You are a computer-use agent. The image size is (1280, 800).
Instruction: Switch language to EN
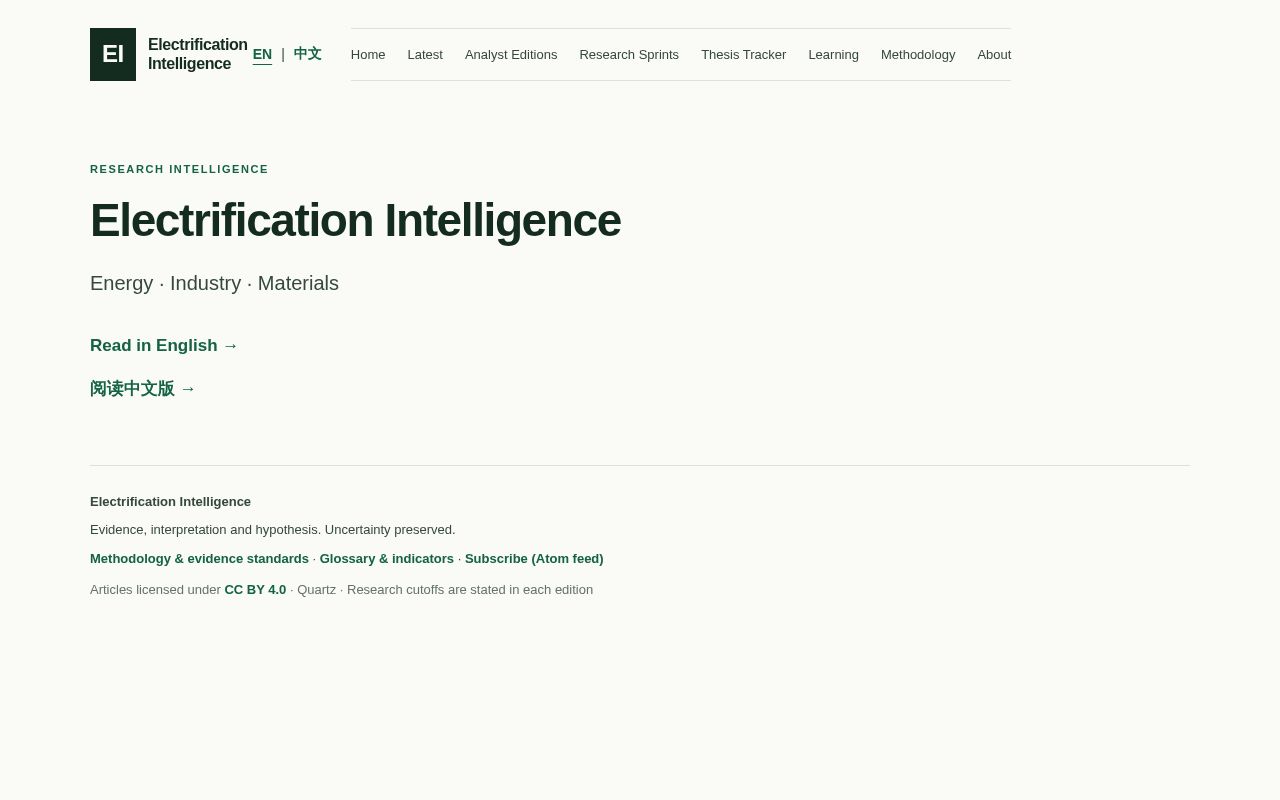(262, 54)
